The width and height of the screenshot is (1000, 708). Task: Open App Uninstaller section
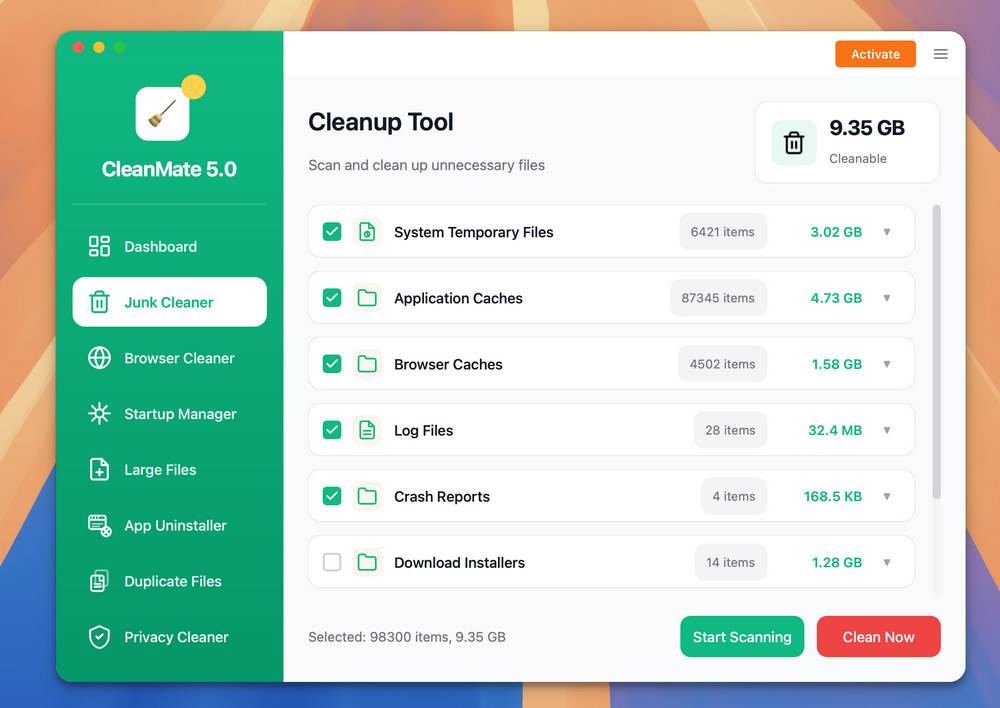[170, 526]
